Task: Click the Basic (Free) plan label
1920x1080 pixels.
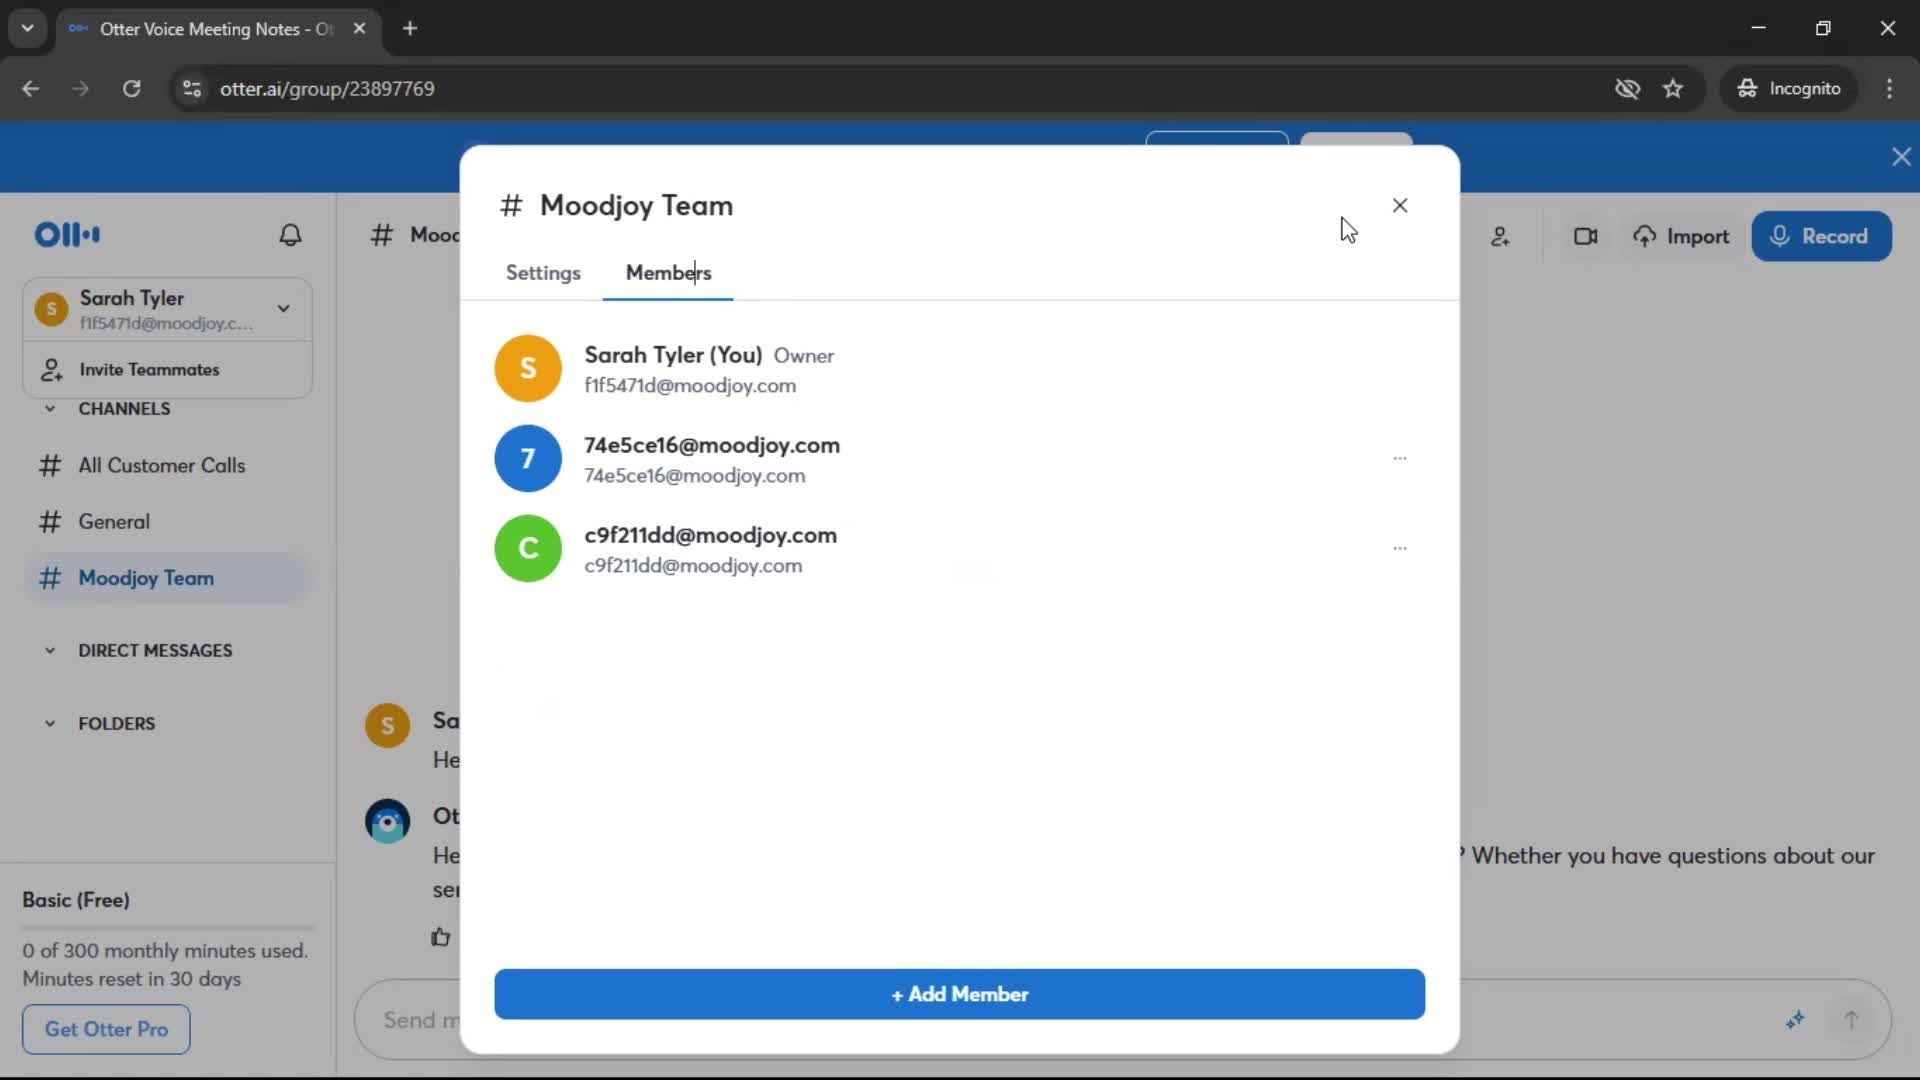Action: coord(76,900)
